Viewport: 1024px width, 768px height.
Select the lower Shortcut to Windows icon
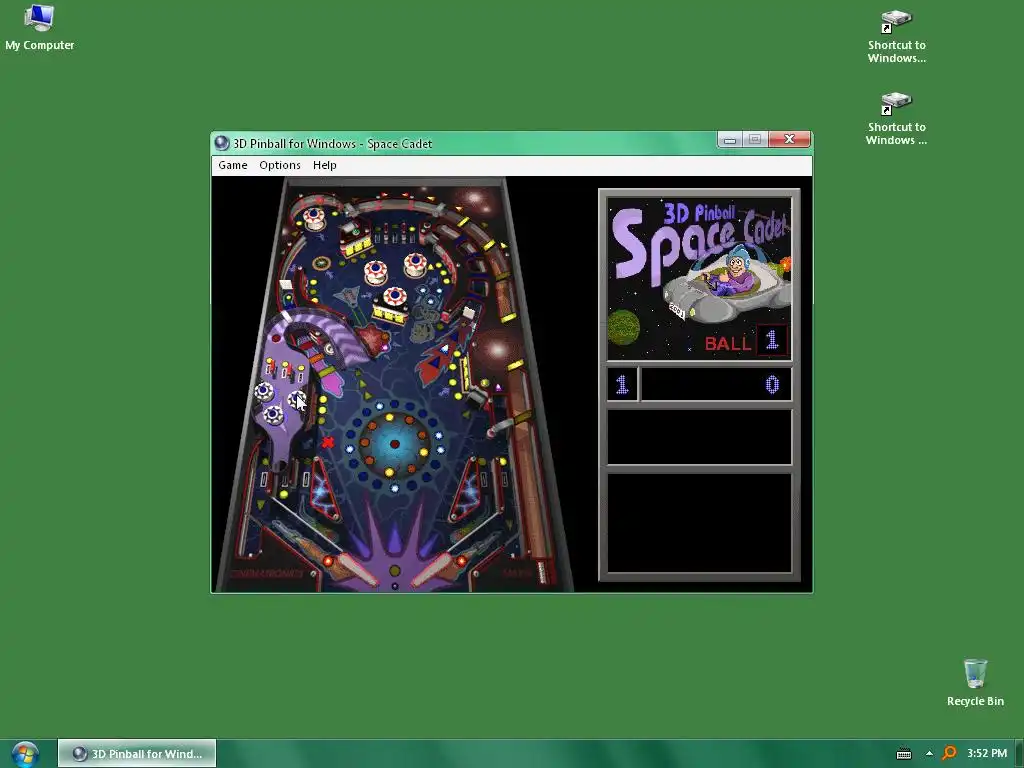coord(897,118)
